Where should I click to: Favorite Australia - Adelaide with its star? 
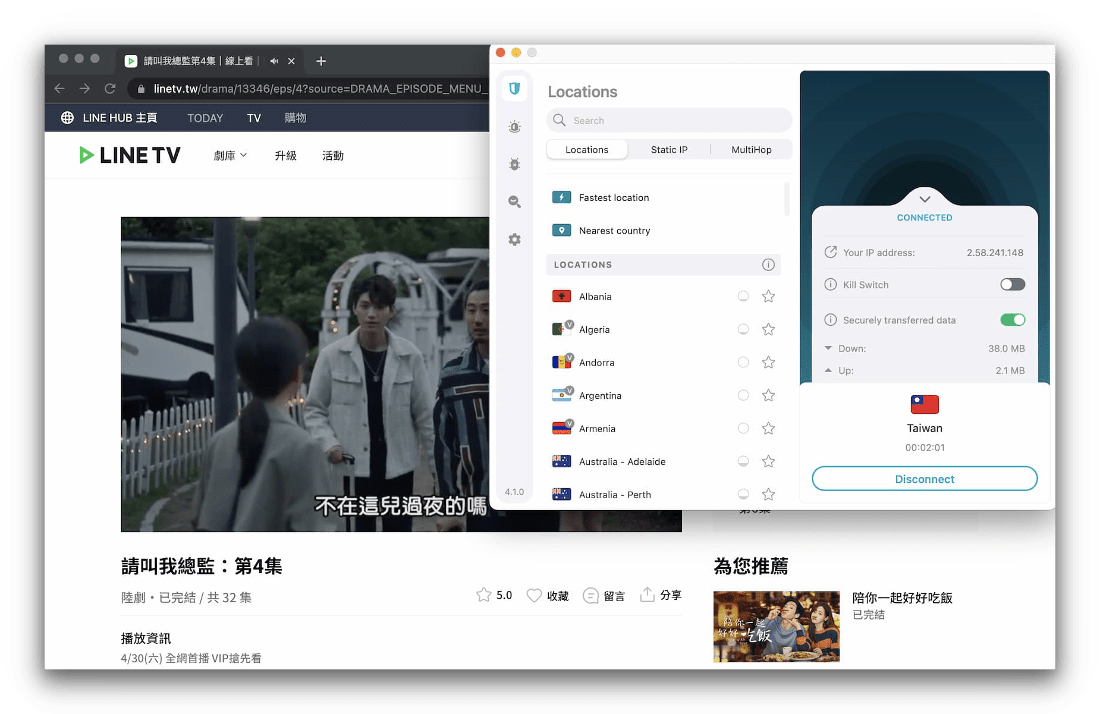(768, 461)
